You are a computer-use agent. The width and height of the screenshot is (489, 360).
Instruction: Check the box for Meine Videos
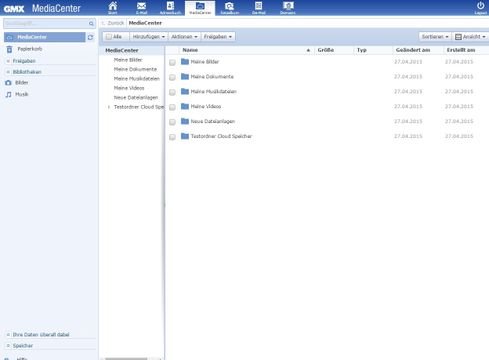tap(172, 107)
